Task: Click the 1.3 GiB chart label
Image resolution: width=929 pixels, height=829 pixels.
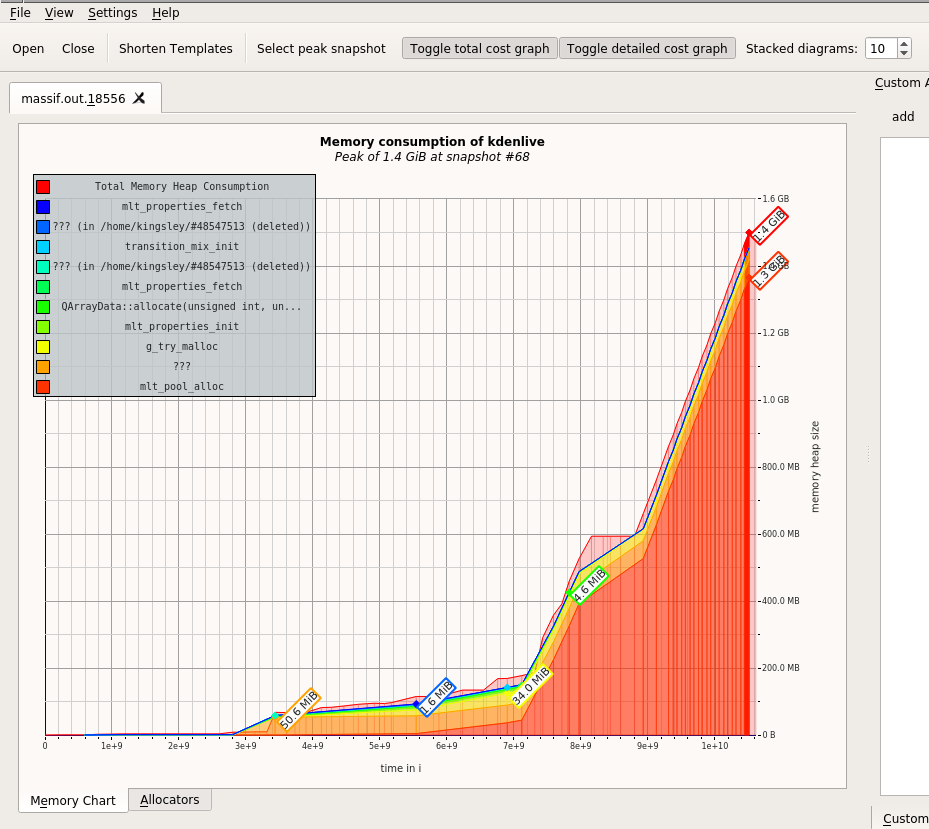Action: point(769,270)
